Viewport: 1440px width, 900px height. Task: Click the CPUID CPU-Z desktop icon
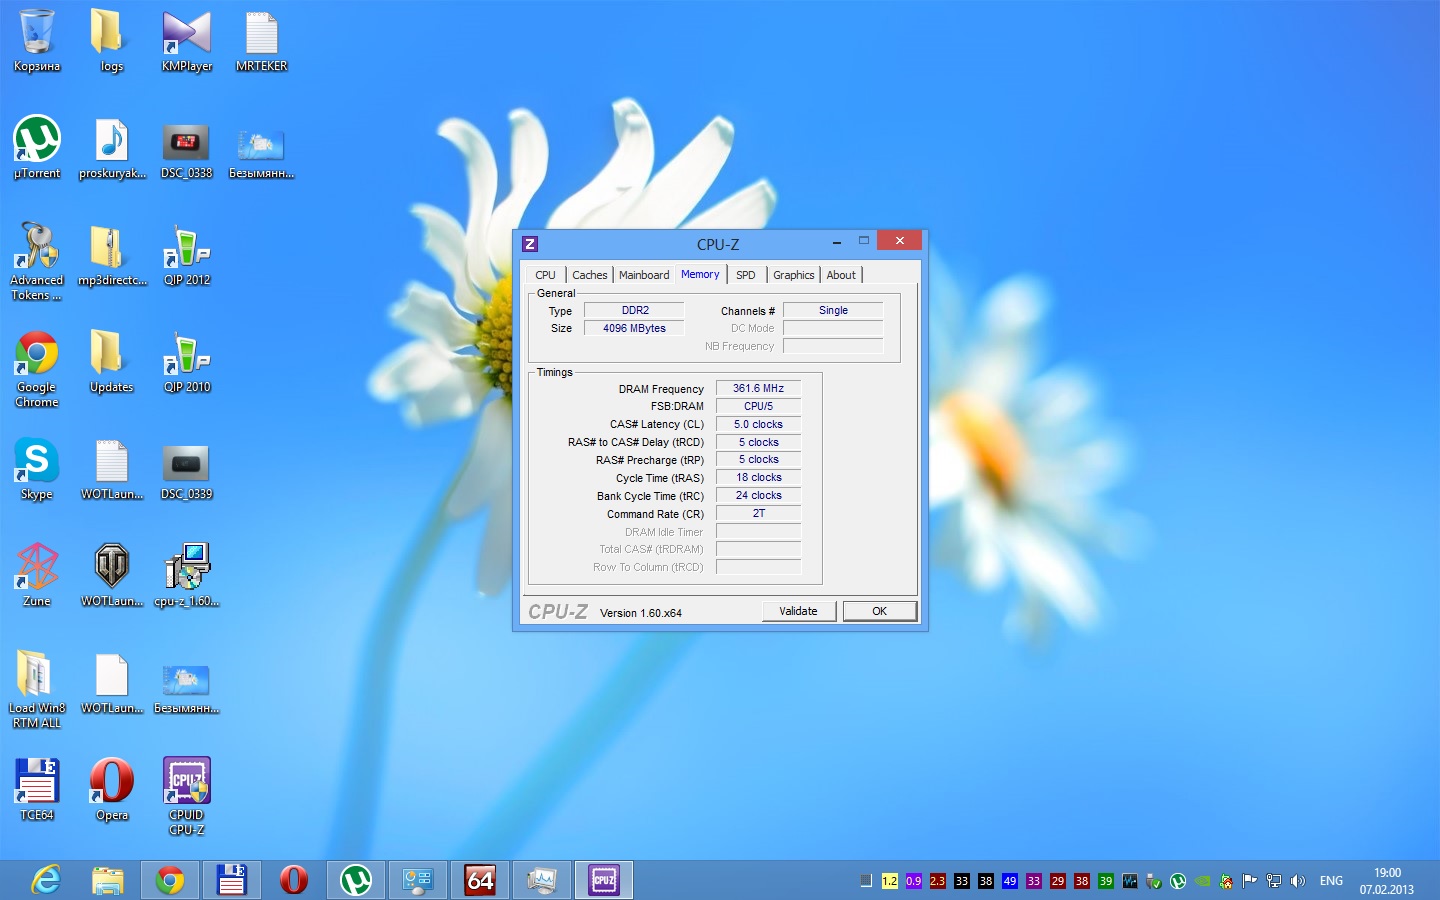[187, 782]
